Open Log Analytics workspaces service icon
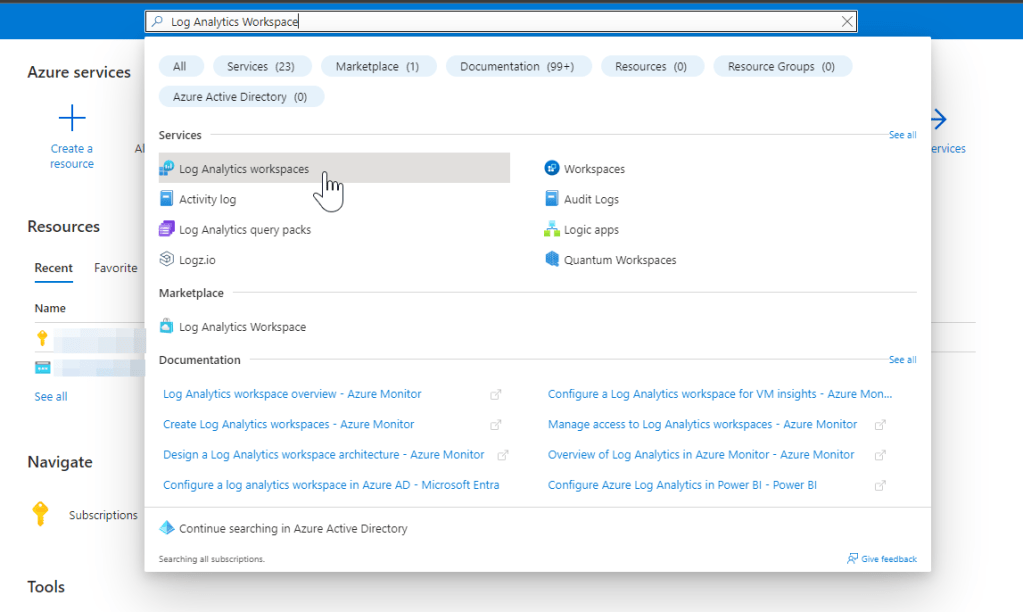This screenshot has width=1023, height=612. tap(167, 169)
